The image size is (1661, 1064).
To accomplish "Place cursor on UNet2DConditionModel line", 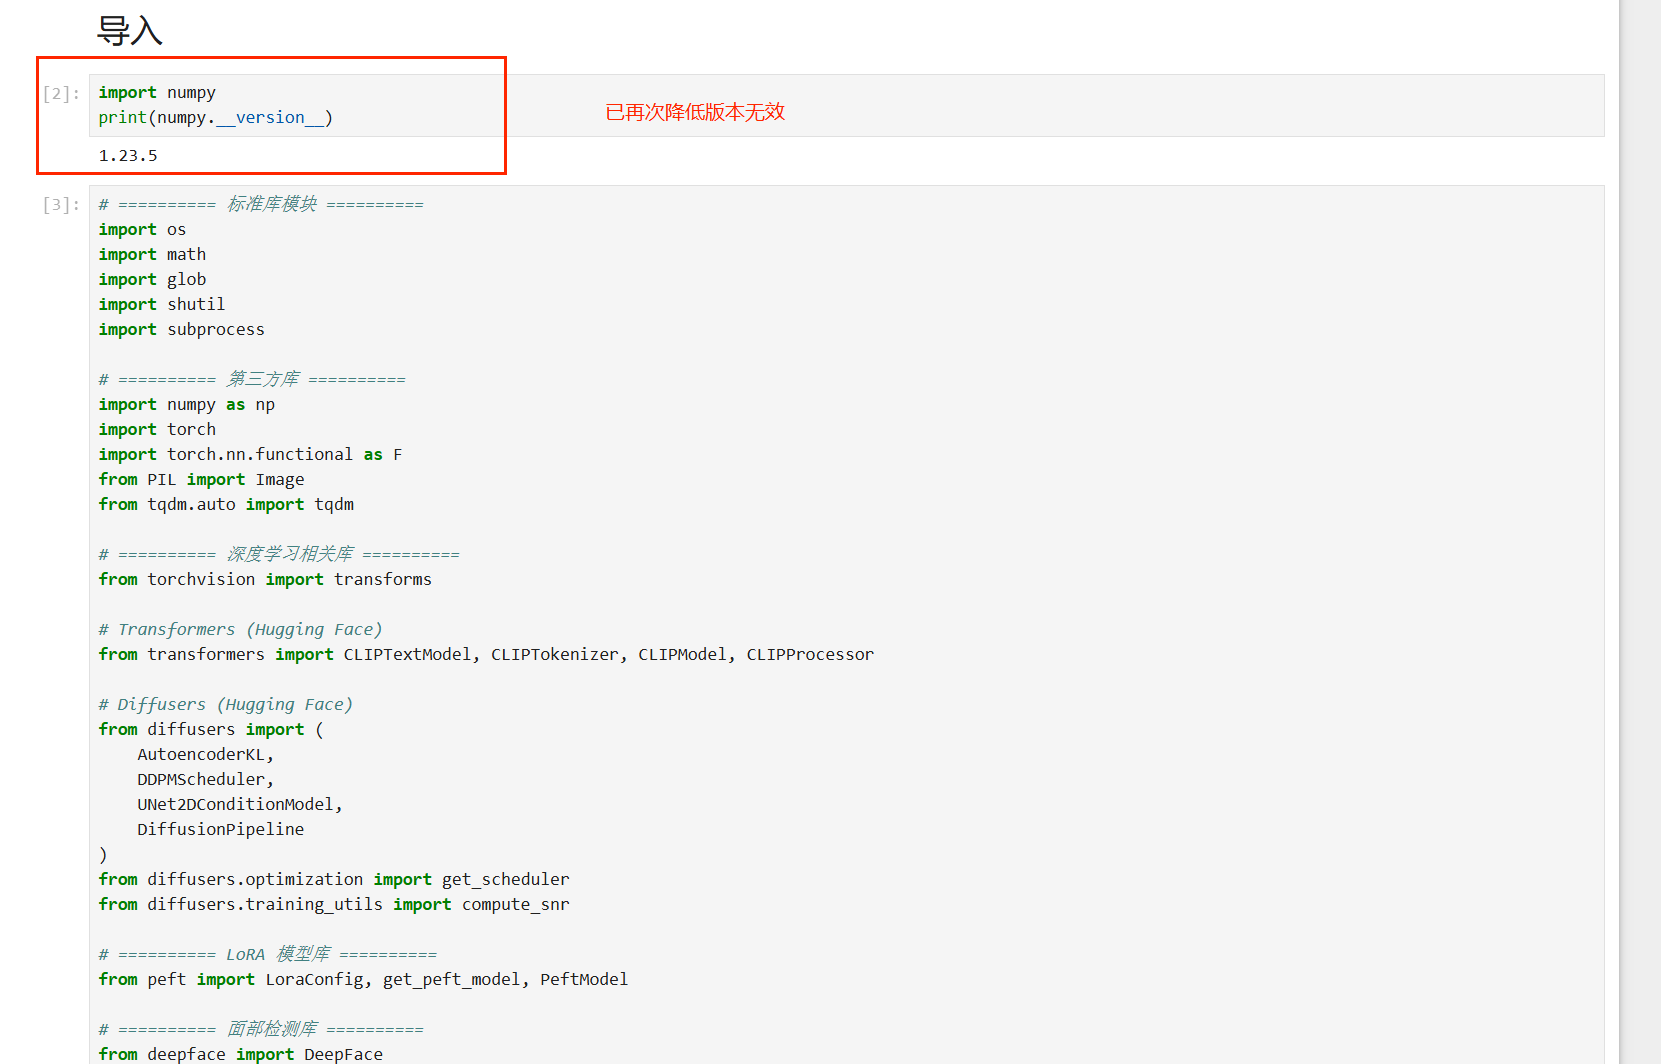I will (x=240, y=805).
